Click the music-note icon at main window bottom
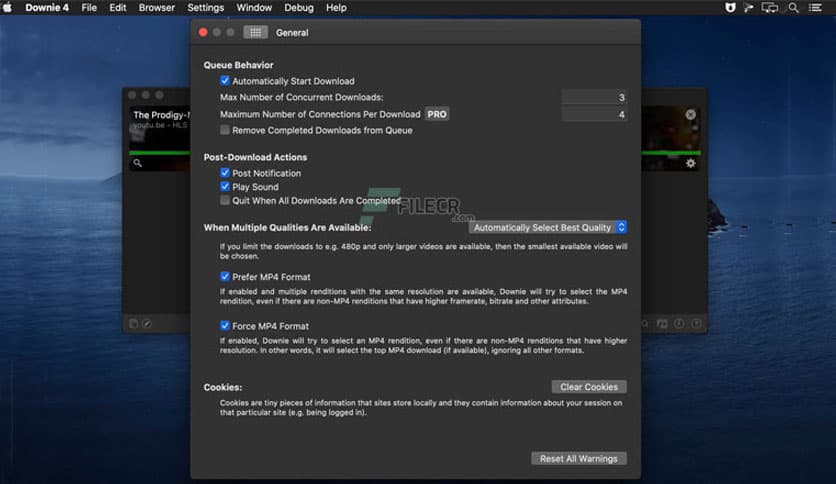This screenshot has width=836, height=484. pos(662,324)
